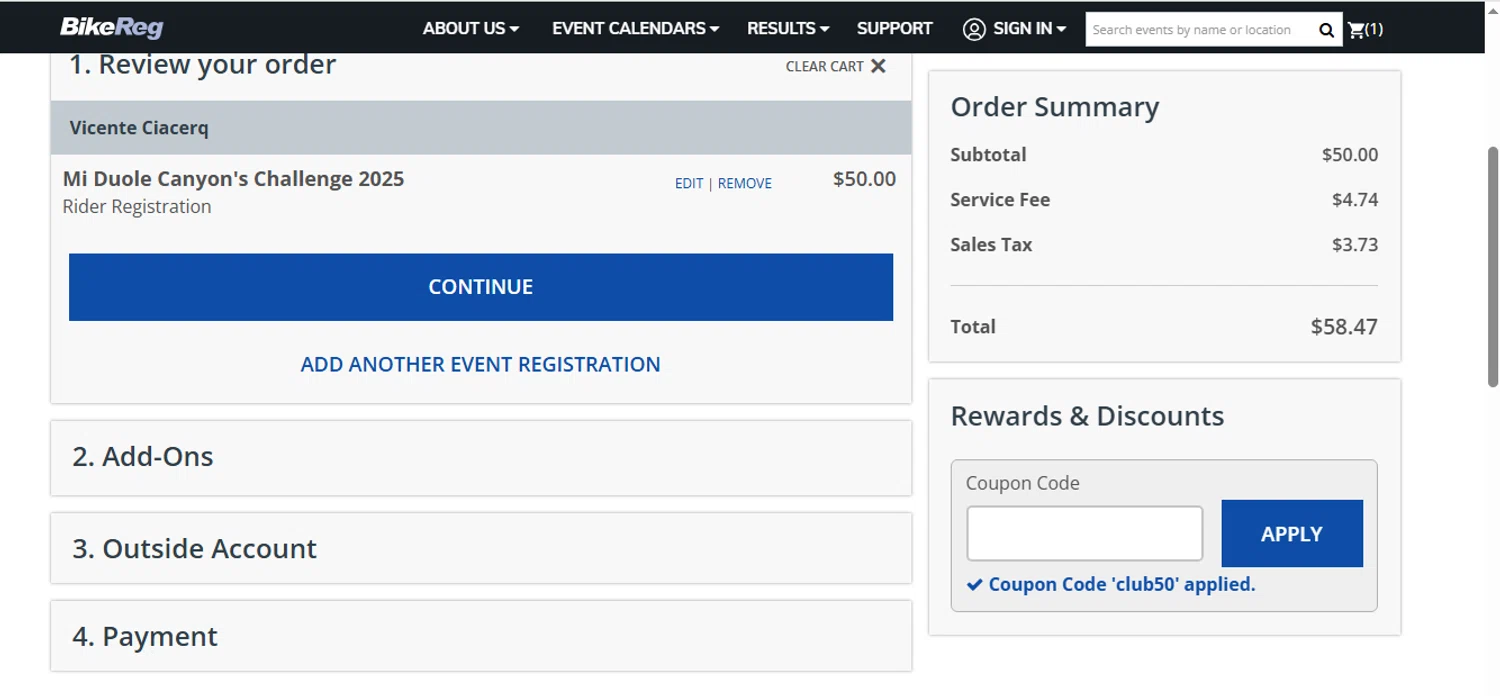
Task: Expand the Event Calendars dropdown menu
Action: coord(635,28)
